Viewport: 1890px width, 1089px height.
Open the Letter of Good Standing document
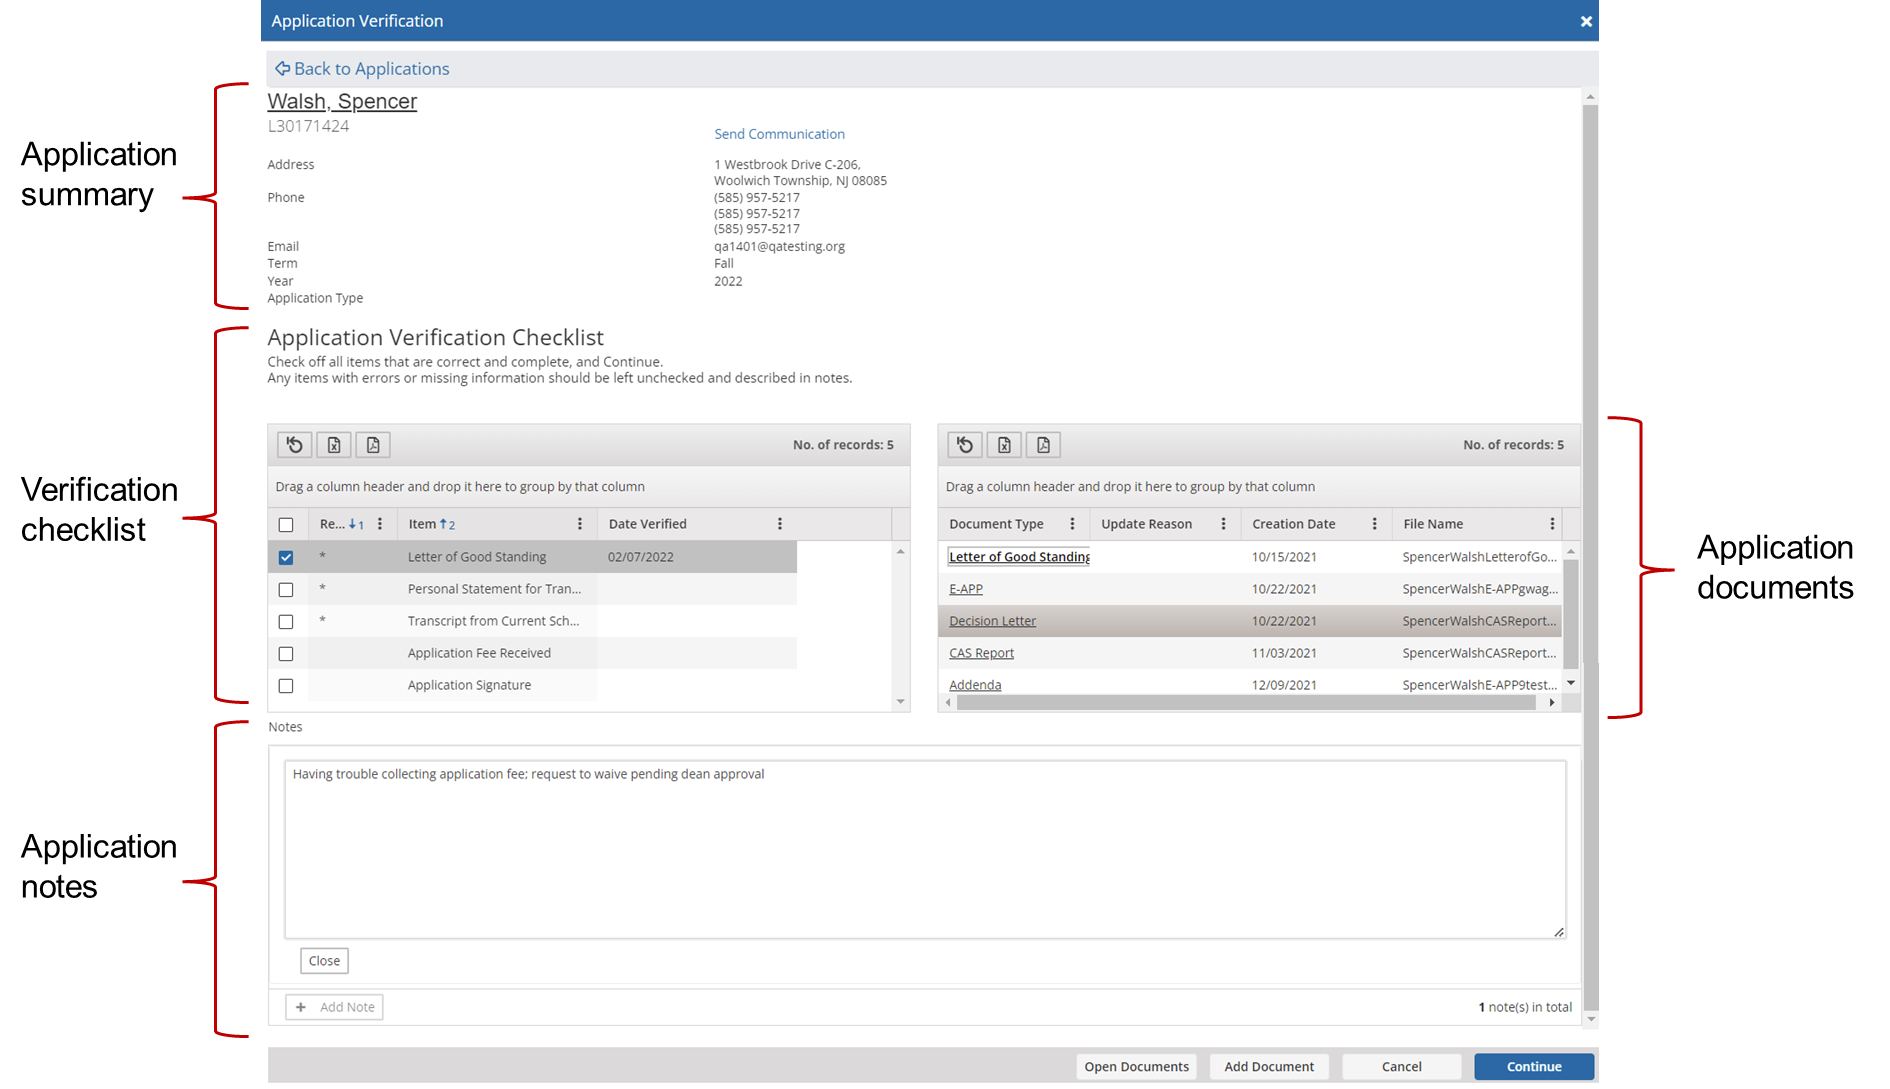point(1019,557)
